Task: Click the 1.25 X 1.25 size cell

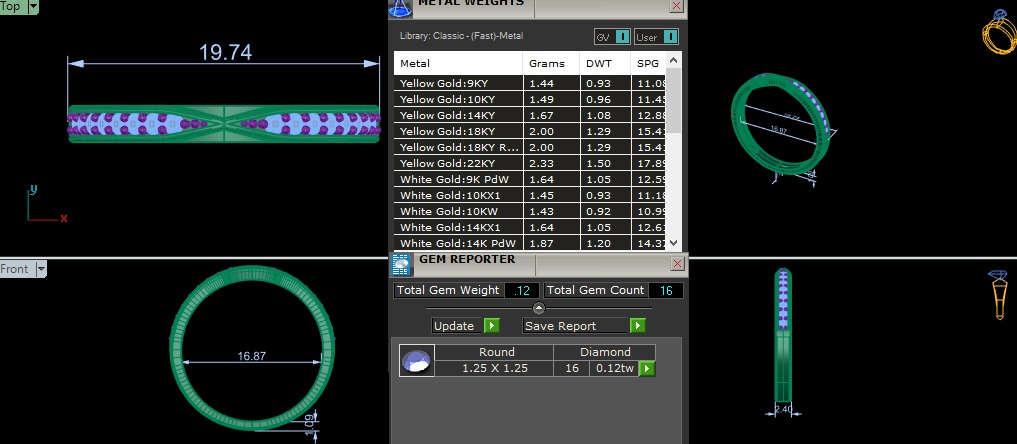Action: [x=495, y=368]
